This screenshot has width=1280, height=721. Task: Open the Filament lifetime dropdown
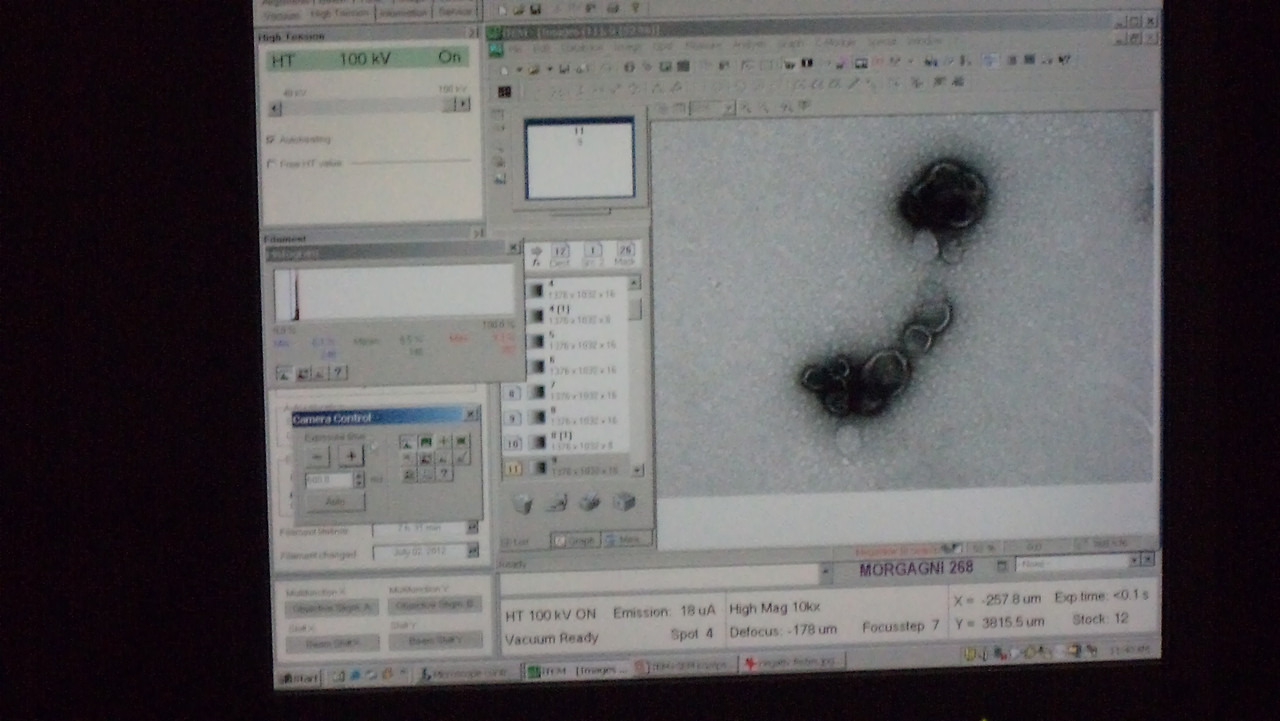(472, 527)
